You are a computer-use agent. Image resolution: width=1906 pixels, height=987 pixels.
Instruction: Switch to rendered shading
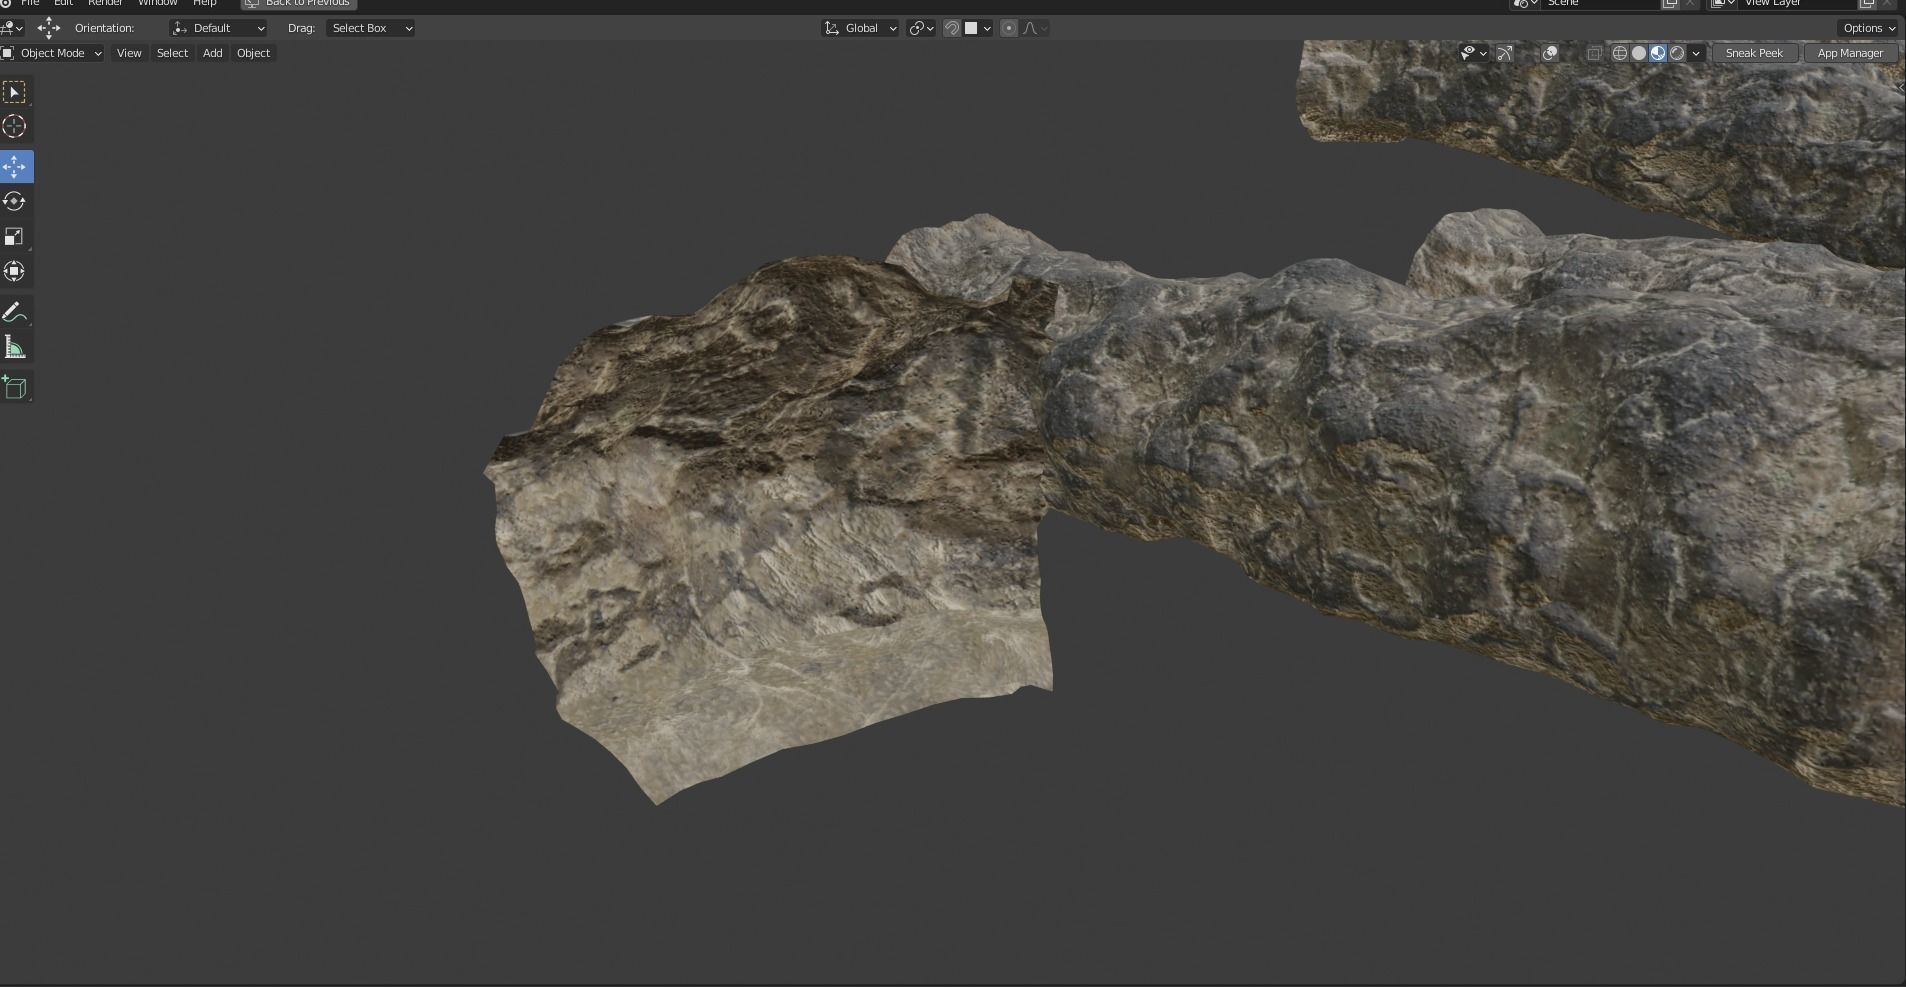(x=1677, y=53)
